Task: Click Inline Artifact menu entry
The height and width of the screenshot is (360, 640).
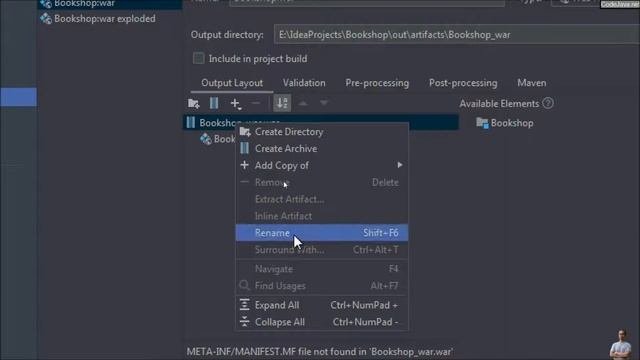Action: point(322,216)
